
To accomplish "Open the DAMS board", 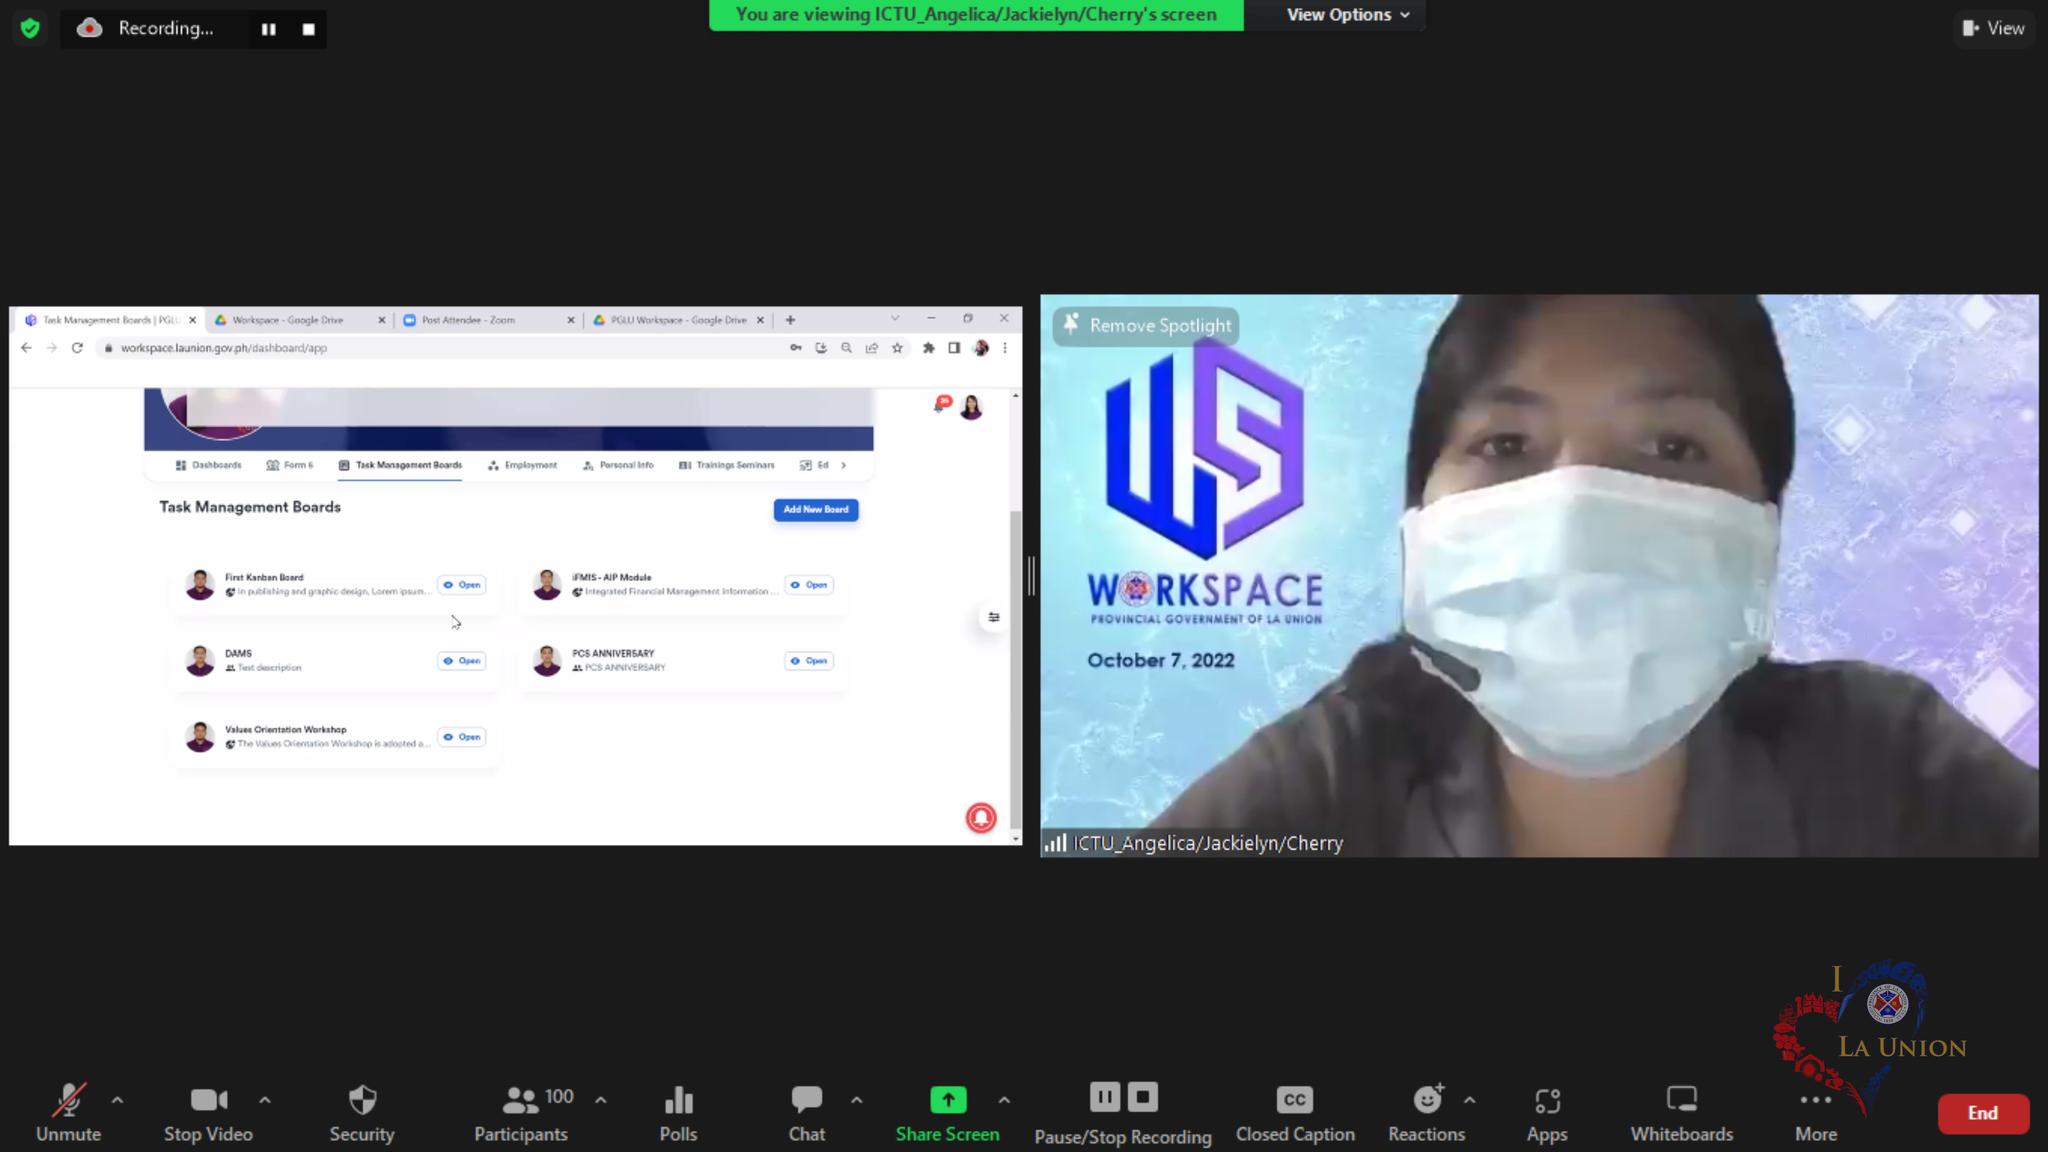I will point(462,661).
